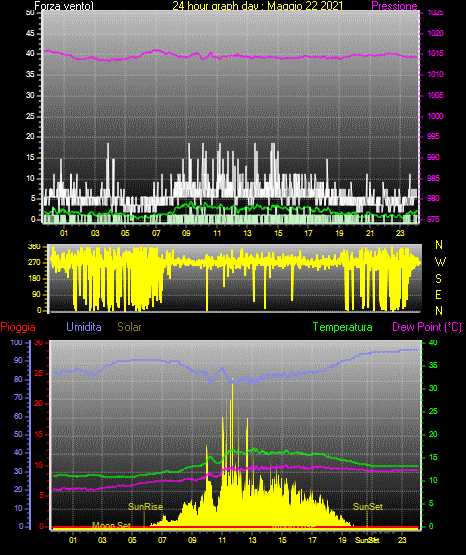Click the pressure axis value 1010

pyautogui.click(x=435, y=74)
